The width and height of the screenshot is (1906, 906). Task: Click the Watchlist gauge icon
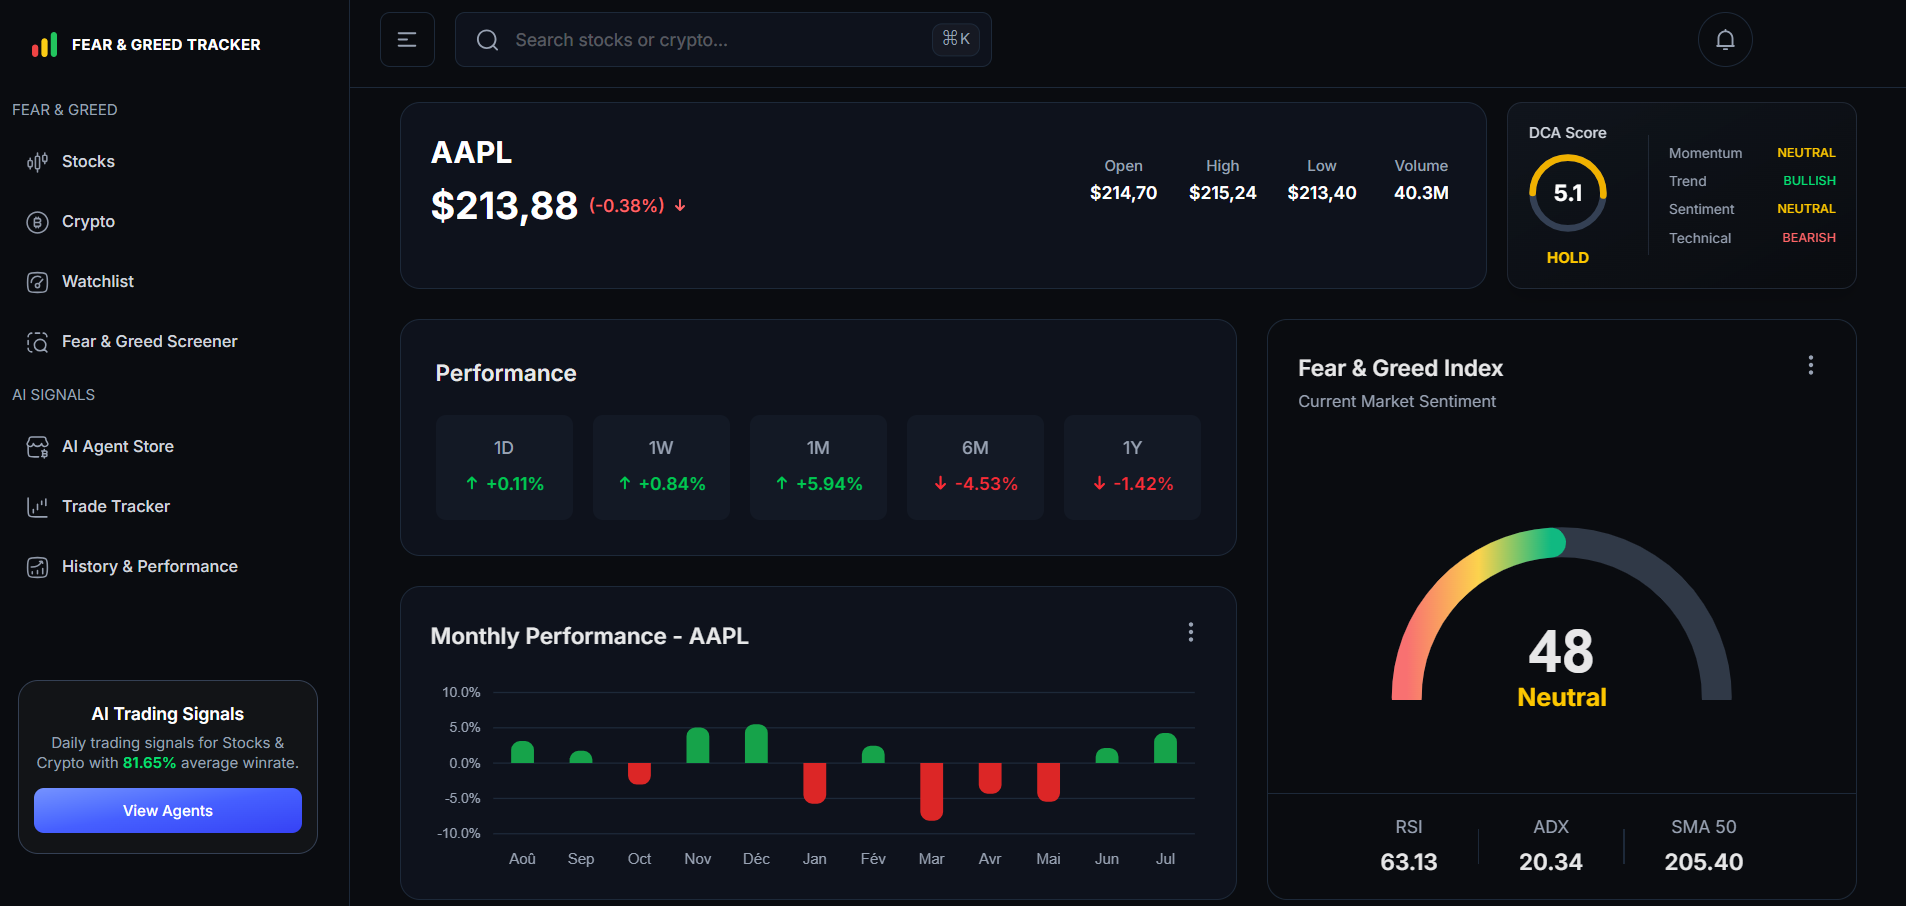click(37, 282)
